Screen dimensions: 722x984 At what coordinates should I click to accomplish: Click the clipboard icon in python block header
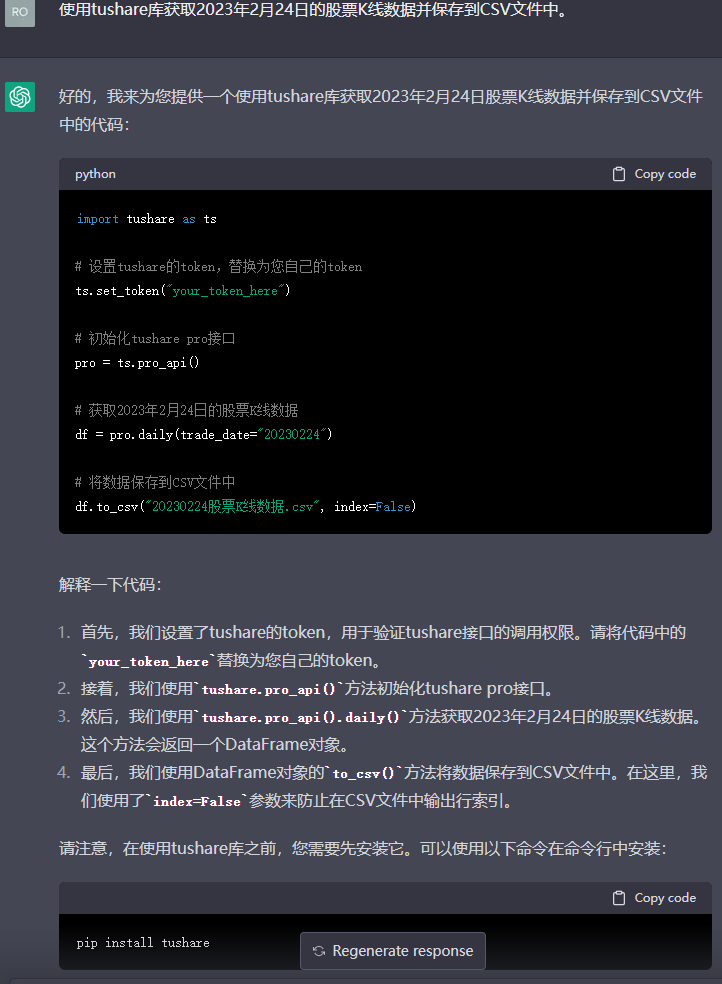(x=618, y=174)
